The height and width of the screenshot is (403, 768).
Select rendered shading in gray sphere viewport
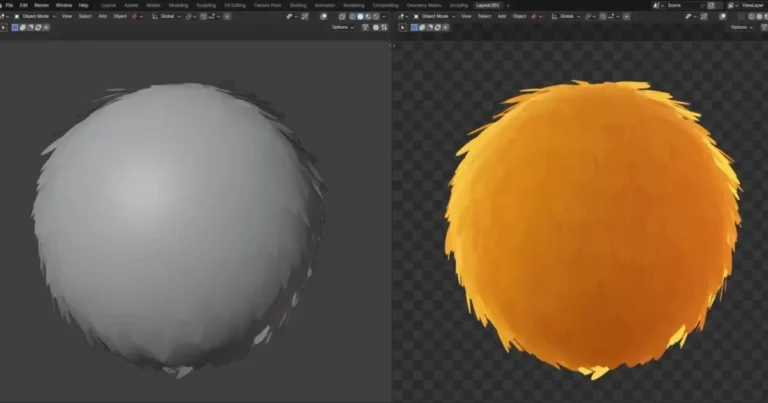pos(376,16)
